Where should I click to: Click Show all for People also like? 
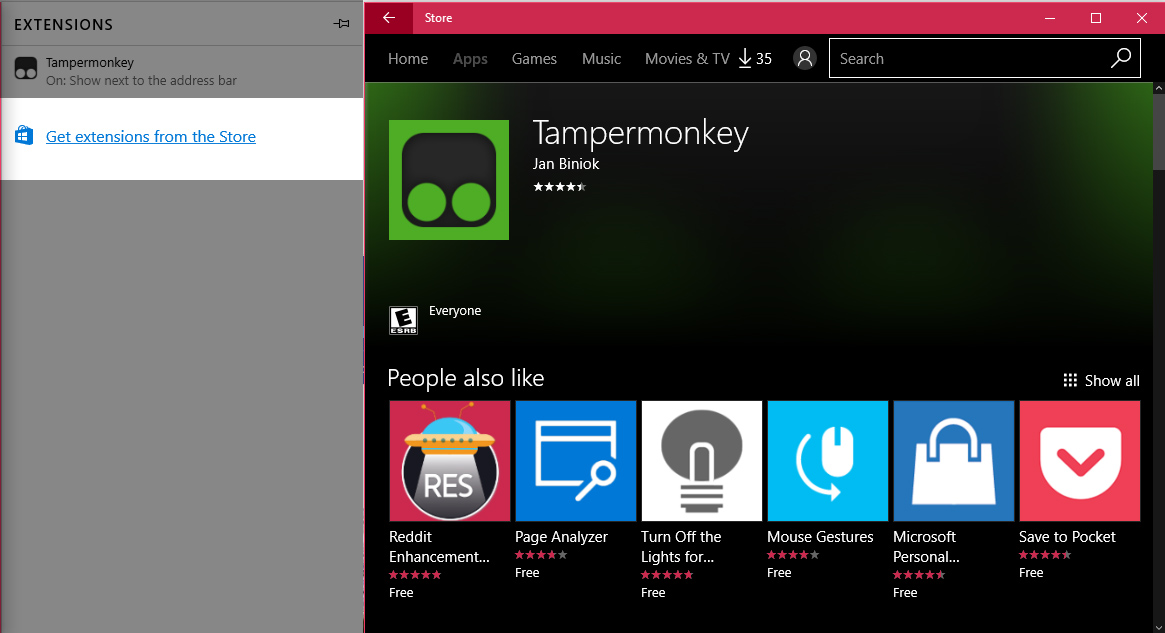[x=1101, y=381]
